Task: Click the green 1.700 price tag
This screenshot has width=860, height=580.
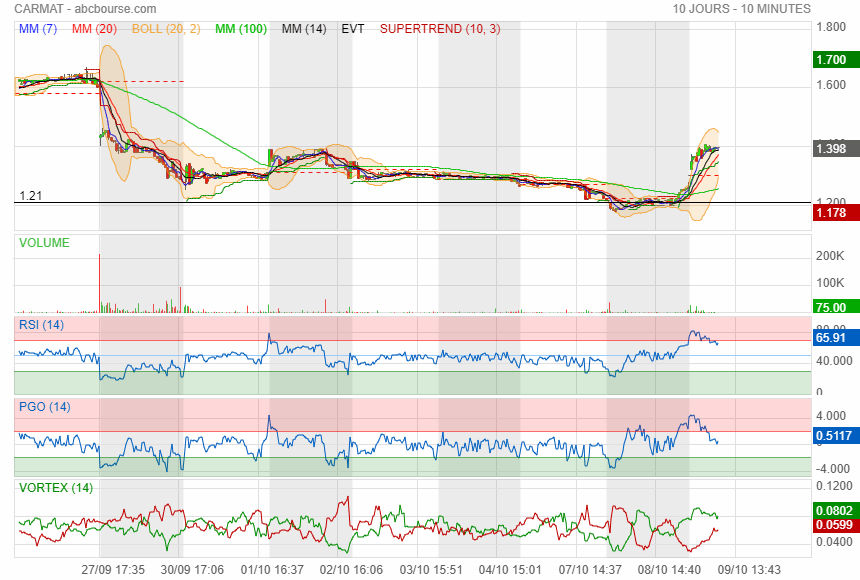Action: [831, 60]
